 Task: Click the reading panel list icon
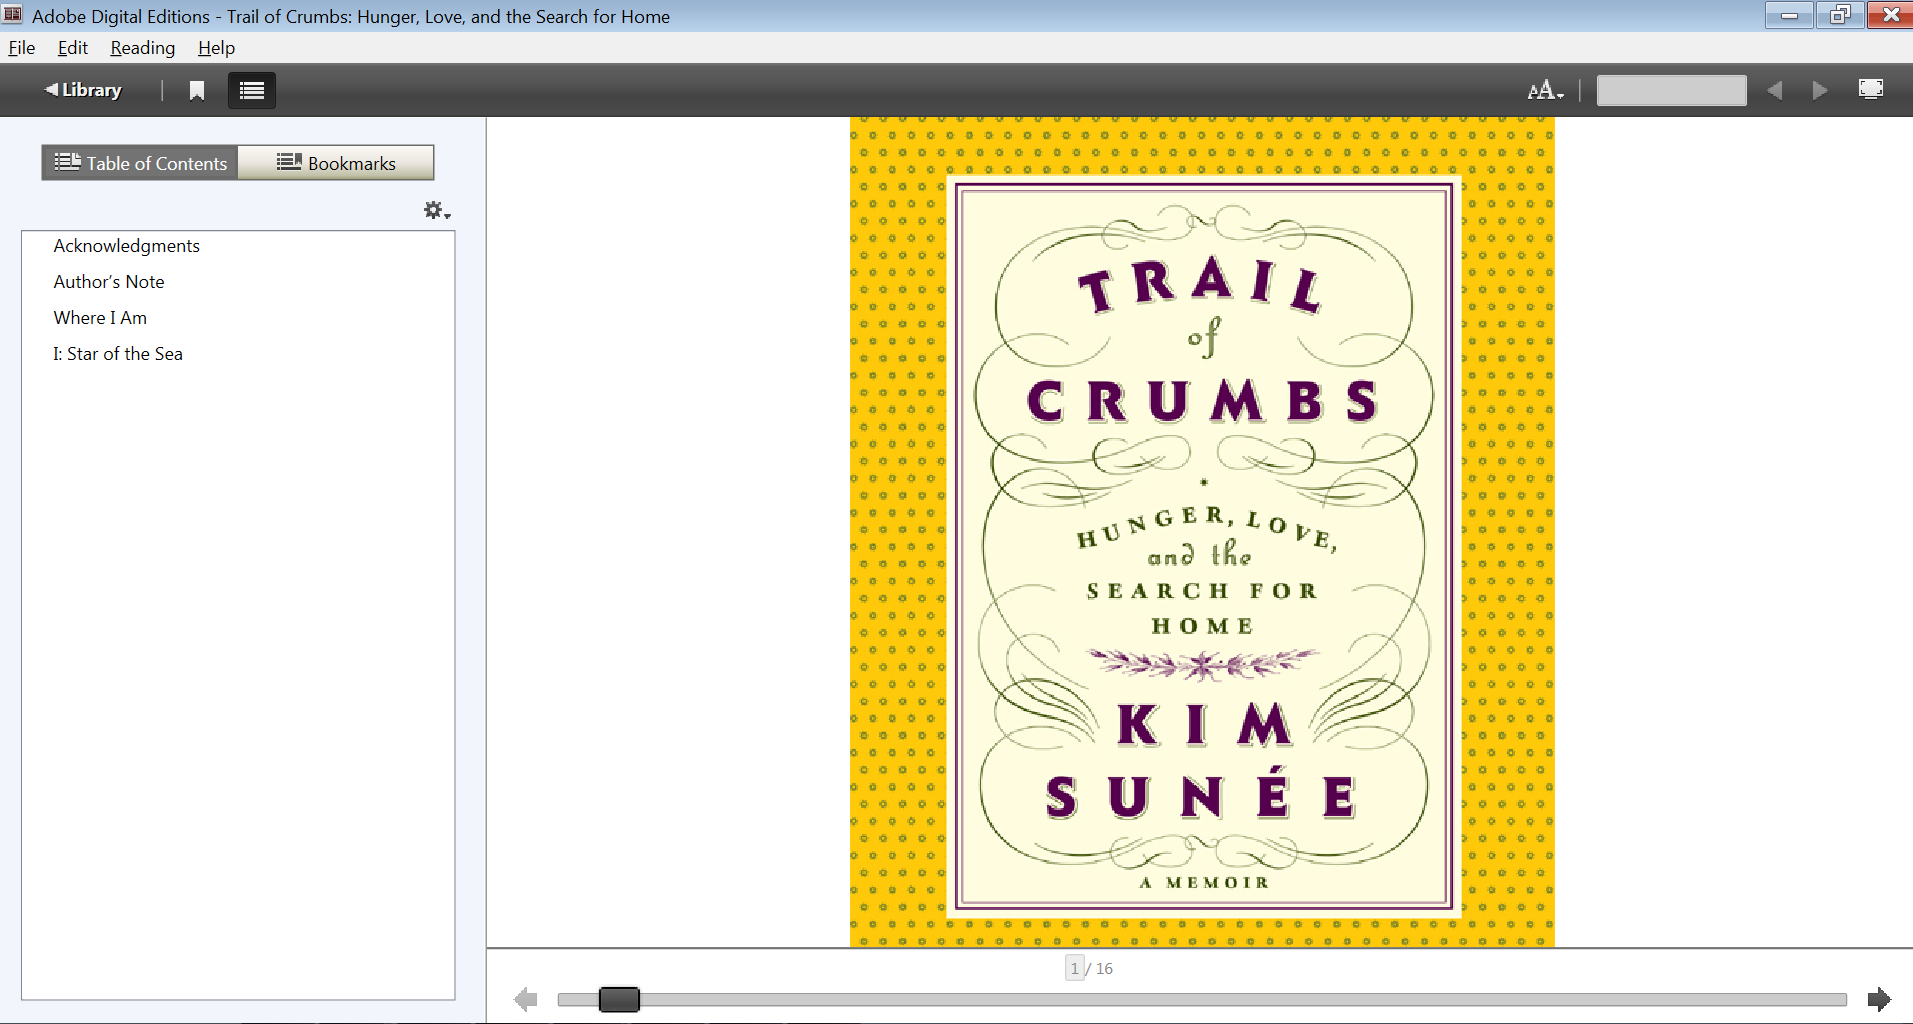[x=250, y=90]
